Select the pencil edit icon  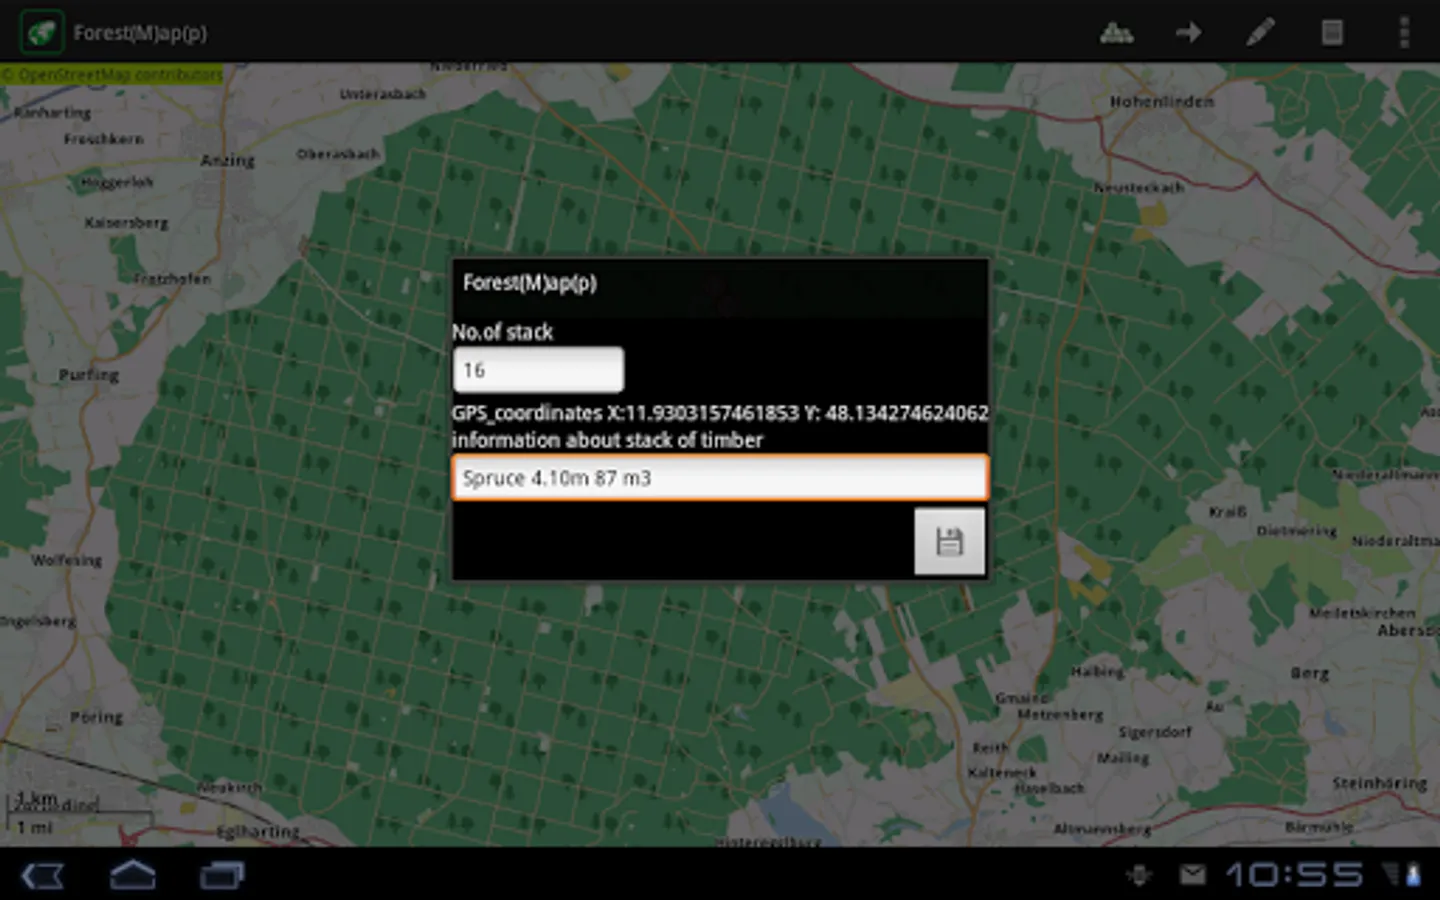[x=1260, y=33]
